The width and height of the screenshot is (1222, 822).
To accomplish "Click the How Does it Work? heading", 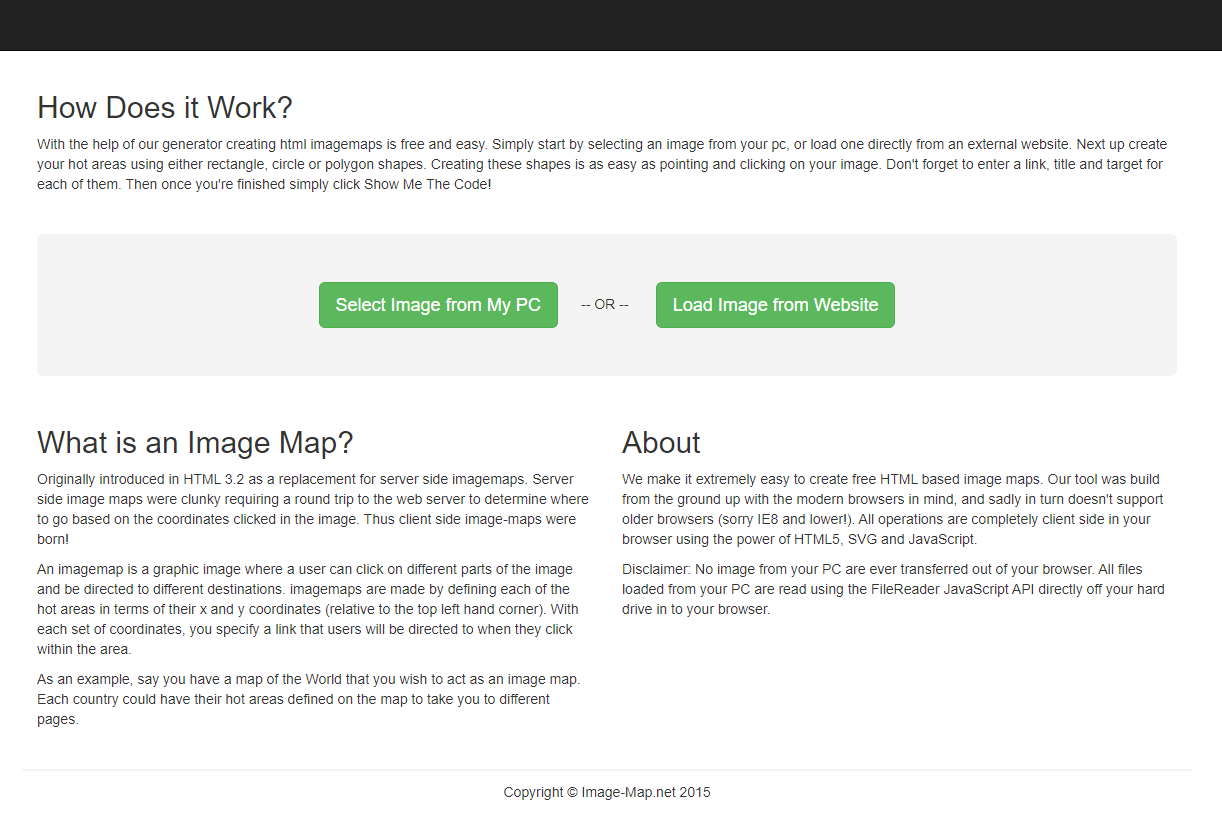I will [165, 108].
